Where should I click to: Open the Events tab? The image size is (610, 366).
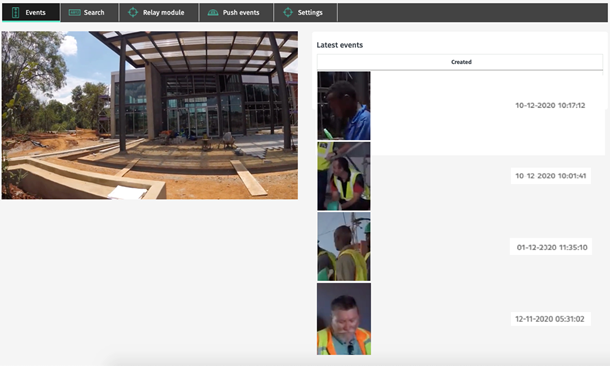pyautogui.click(x=31, y=12)
